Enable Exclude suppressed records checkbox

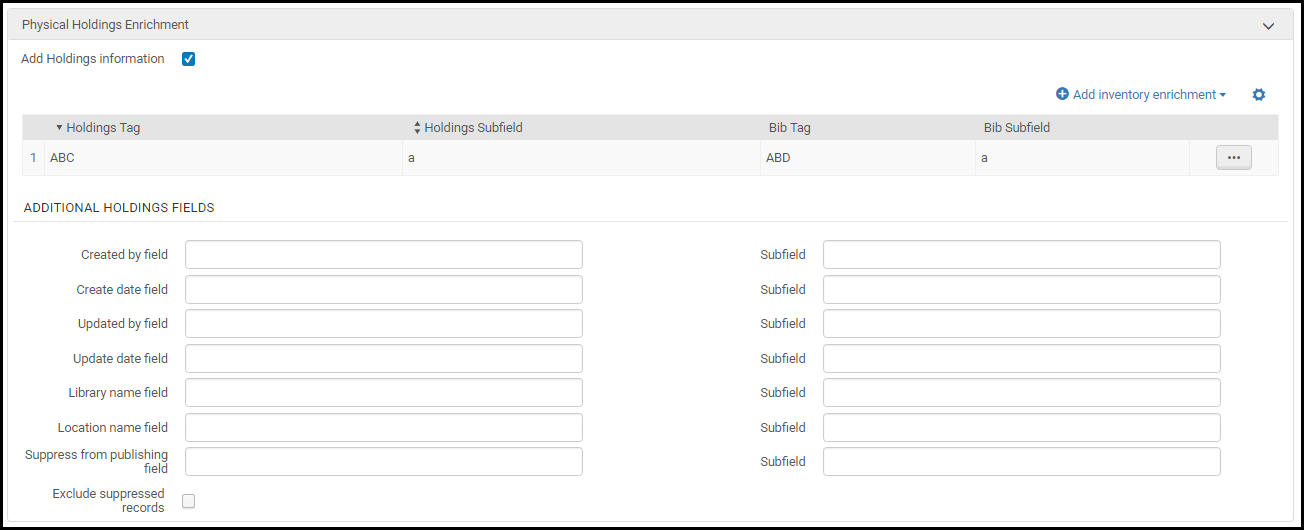click(x=188, y=501)
